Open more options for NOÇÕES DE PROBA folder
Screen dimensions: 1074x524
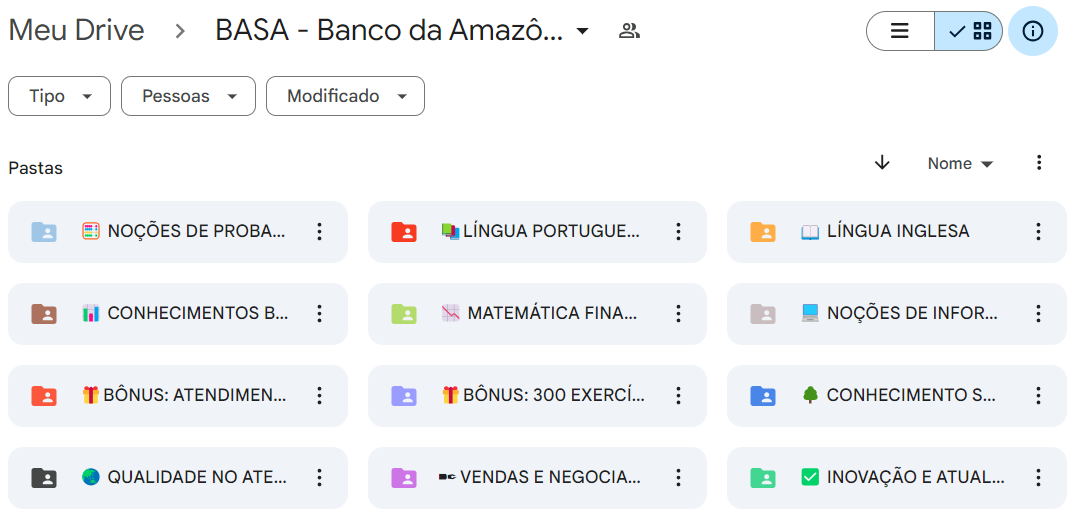320,232
